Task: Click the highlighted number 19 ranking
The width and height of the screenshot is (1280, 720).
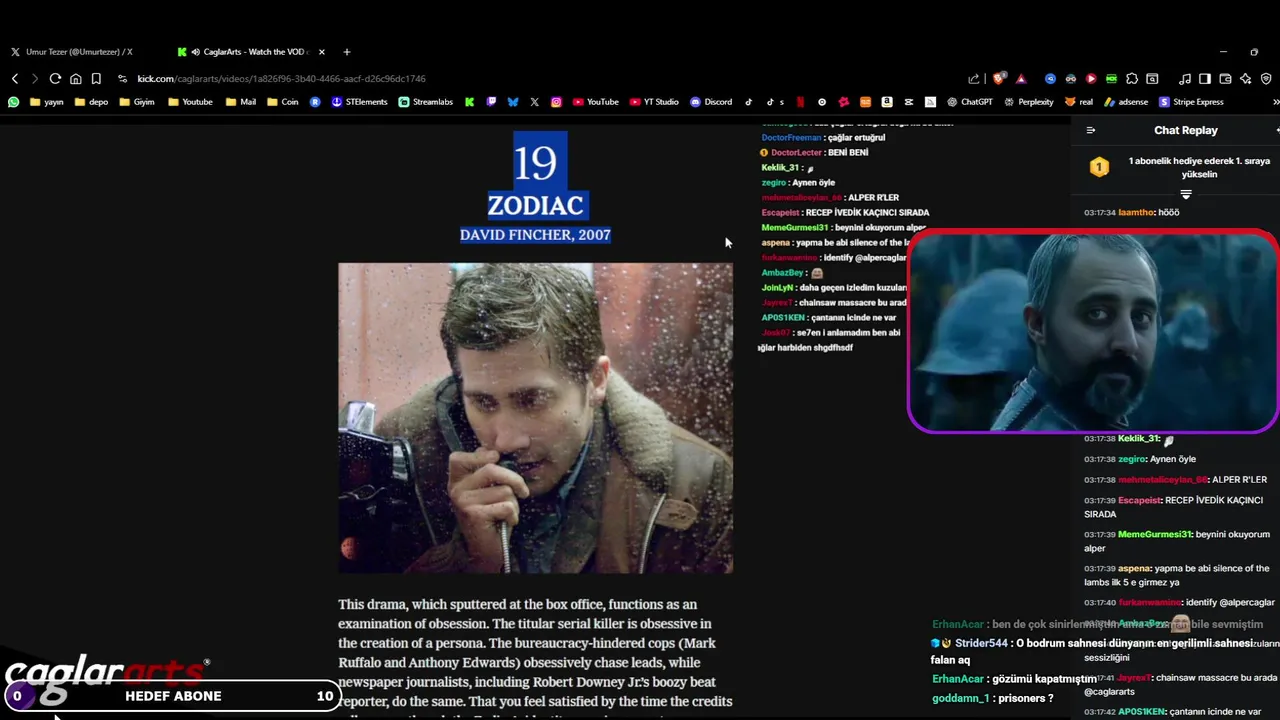Action: pos(535,163)
